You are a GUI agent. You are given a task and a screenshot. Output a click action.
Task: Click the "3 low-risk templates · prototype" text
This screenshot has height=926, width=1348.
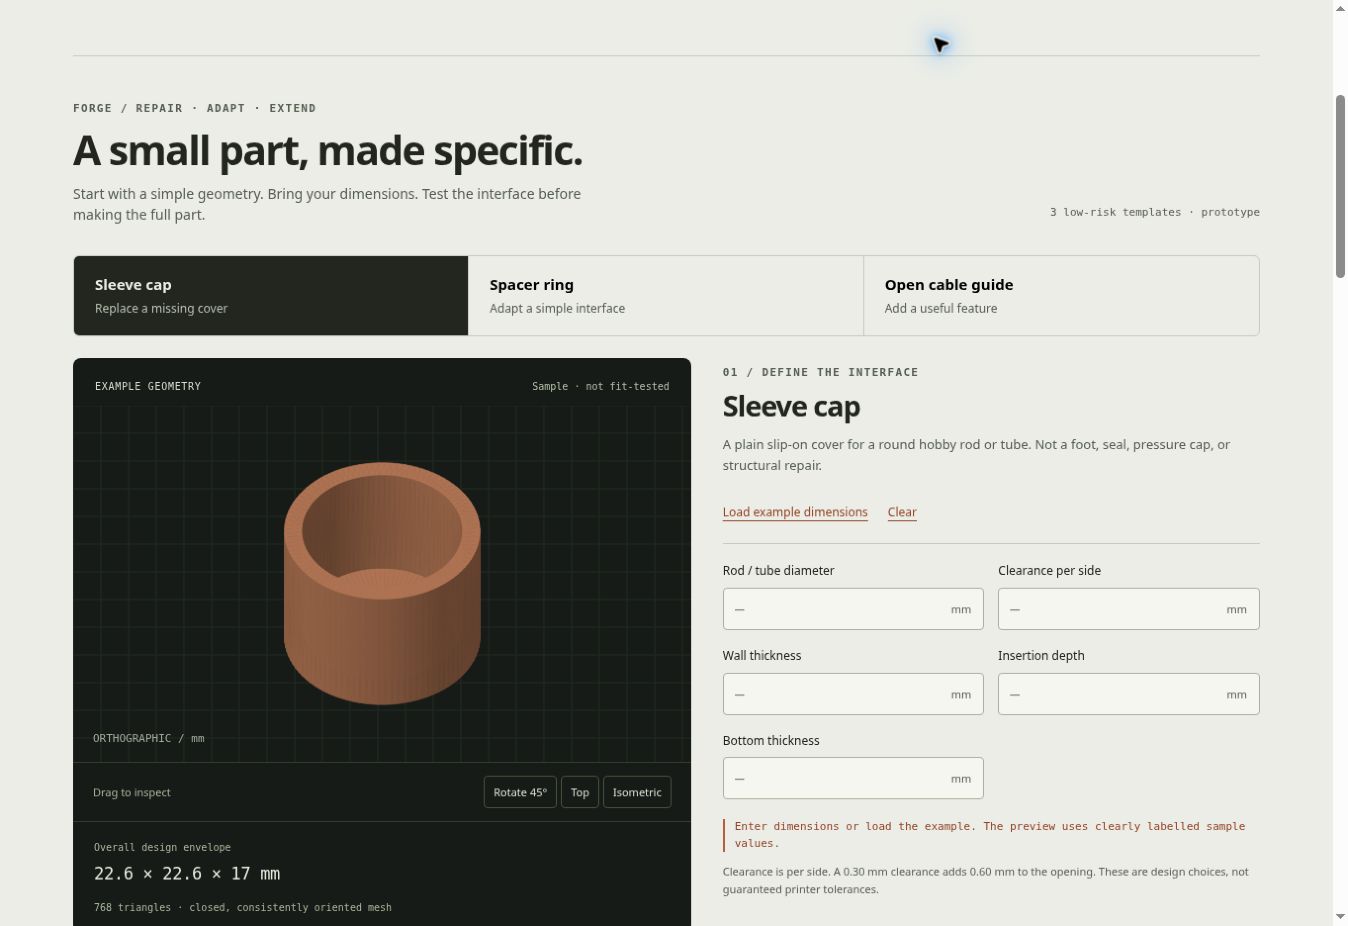click(x=1154, y=212)
